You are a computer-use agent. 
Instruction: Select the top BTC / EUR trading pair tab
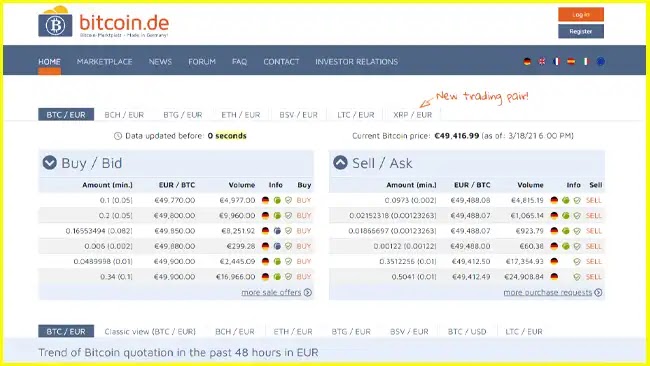click(66, 115)
